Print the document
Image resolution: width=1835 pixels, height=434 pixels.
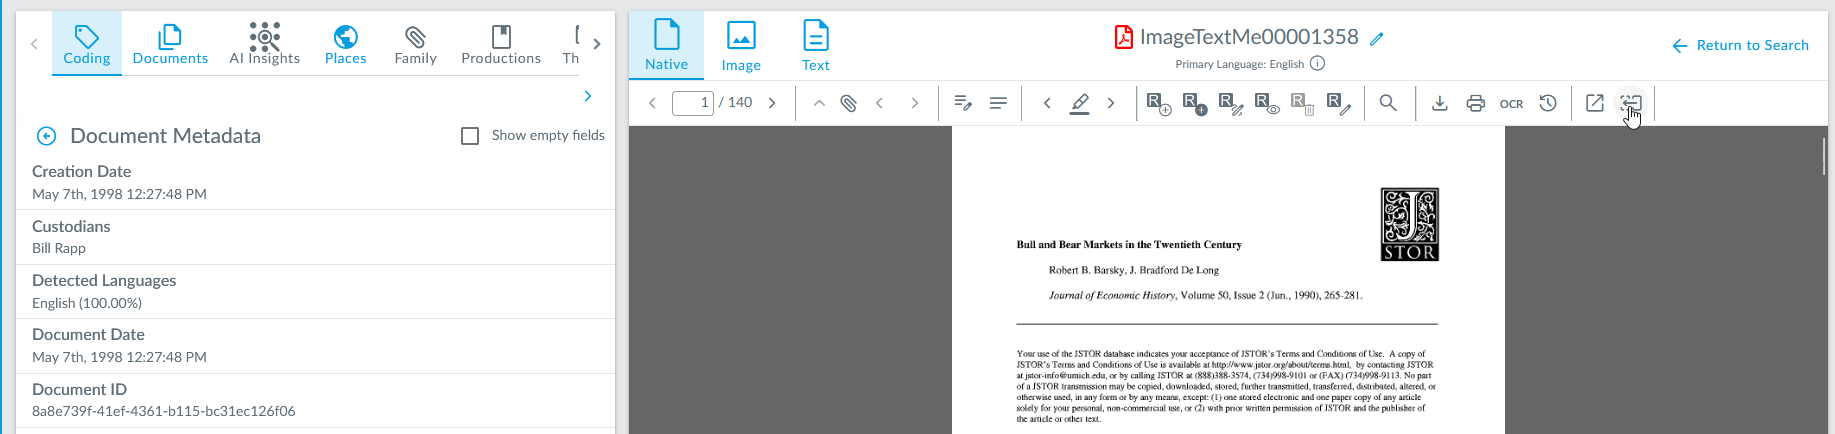(x=1476, y=103)
